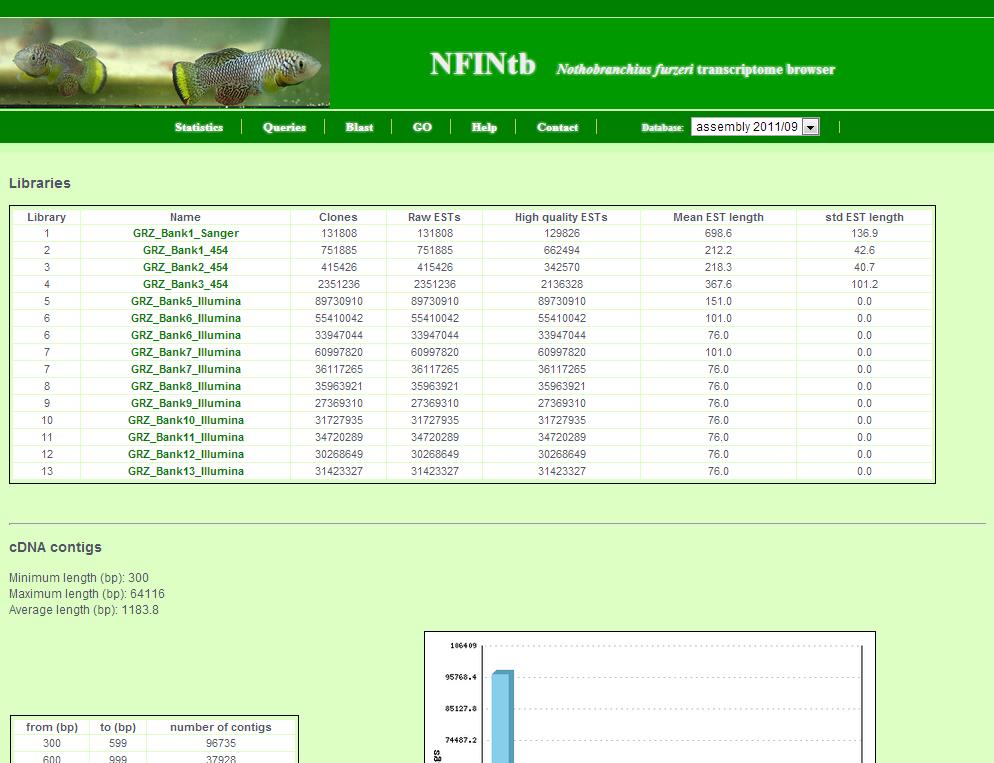Image resolution: width=994 pixels, height=763 pixels.
Task: Open the GRZ_Bank1_454 library
Action: point(185,250)
